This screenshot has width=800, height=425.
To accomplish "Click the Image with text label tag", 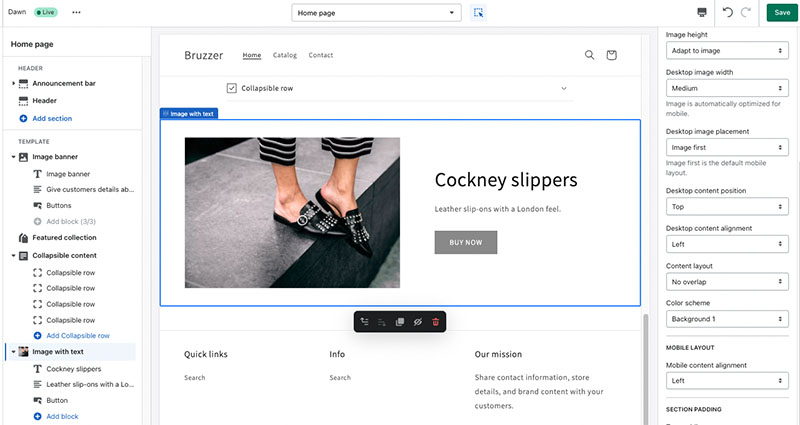I will [x=189, y=114].
